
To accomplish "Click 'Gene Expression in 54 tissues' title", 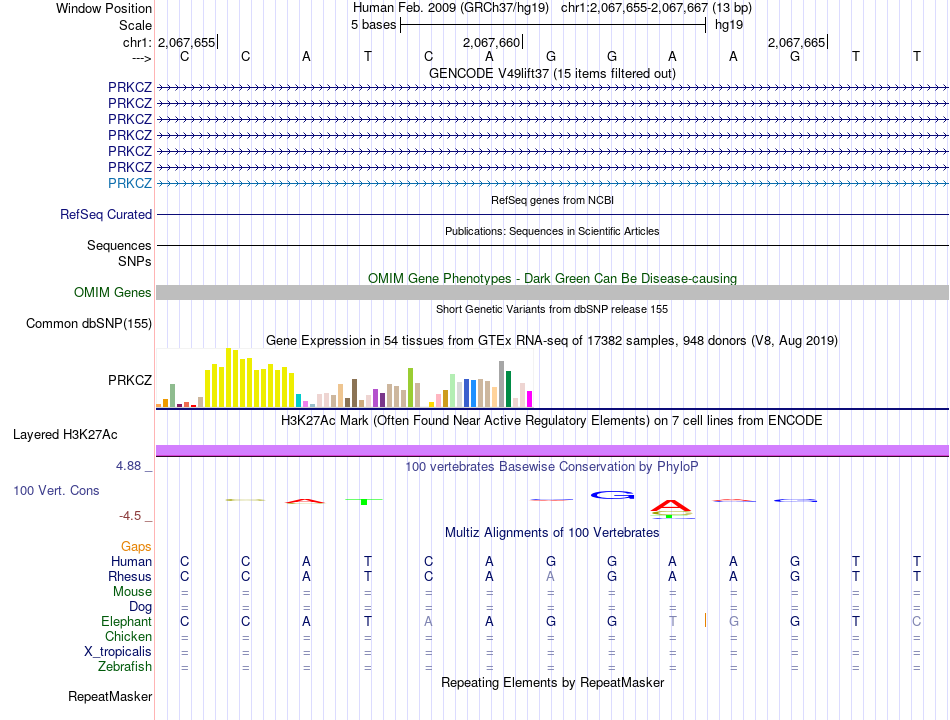I will (x=552, y=341).
